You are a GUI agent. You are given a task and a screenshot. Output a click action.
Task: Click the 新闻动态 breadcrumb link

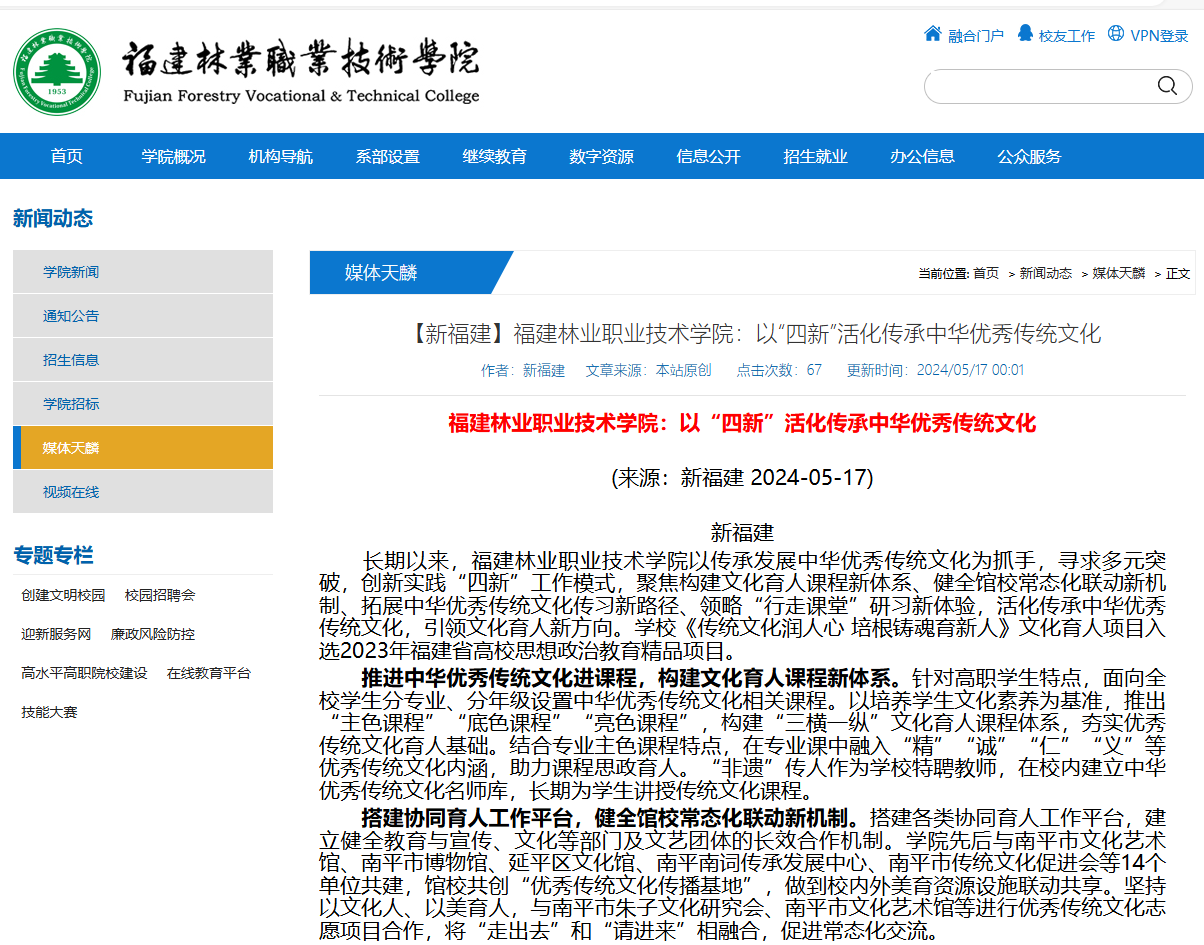point(1045,273)
